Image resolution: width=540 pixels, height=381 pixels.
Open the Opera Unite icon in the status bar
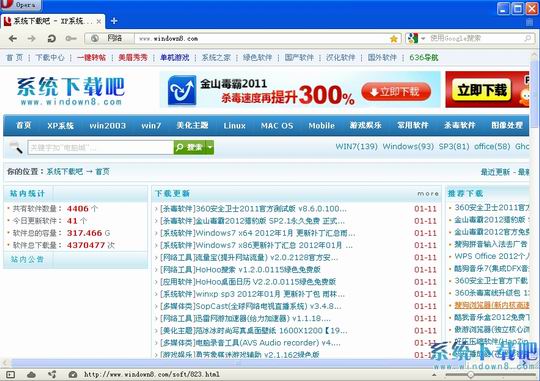coord(52,374)
